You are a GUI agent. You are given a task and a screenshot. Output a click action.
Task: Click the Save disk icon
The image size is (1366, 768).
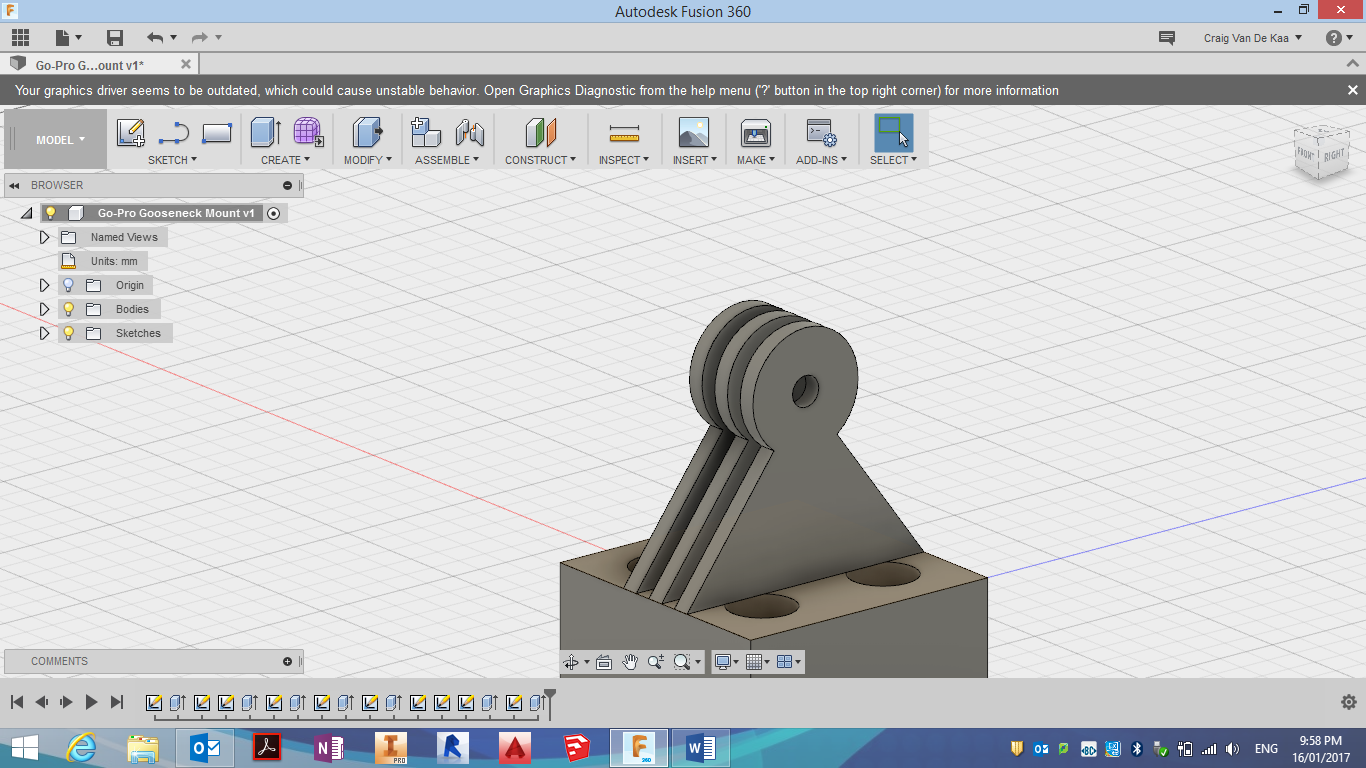115,38
